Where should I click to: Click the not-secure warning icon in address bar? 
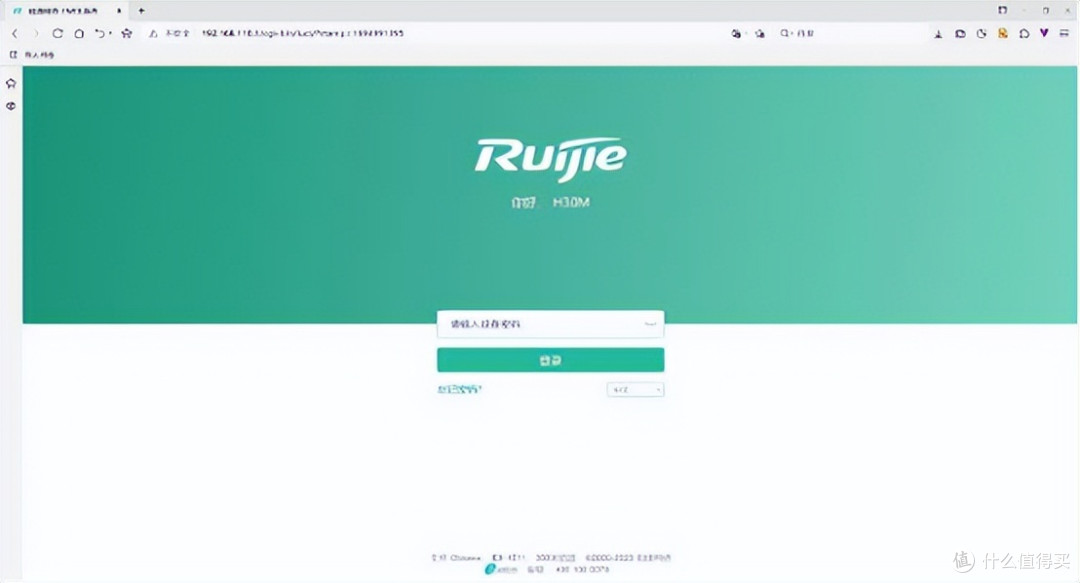tap(154, 33)
